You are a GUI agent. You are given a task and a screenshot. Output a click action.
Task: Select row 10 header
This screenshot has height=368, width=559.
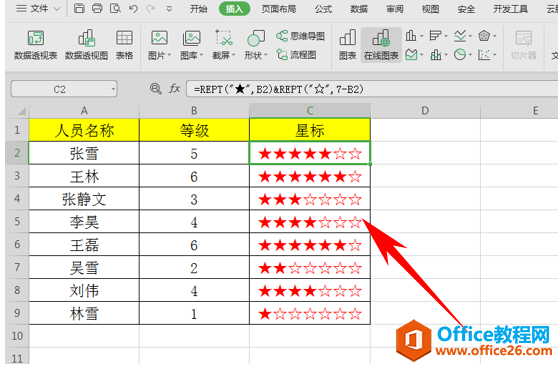click(x=17, y=336)
